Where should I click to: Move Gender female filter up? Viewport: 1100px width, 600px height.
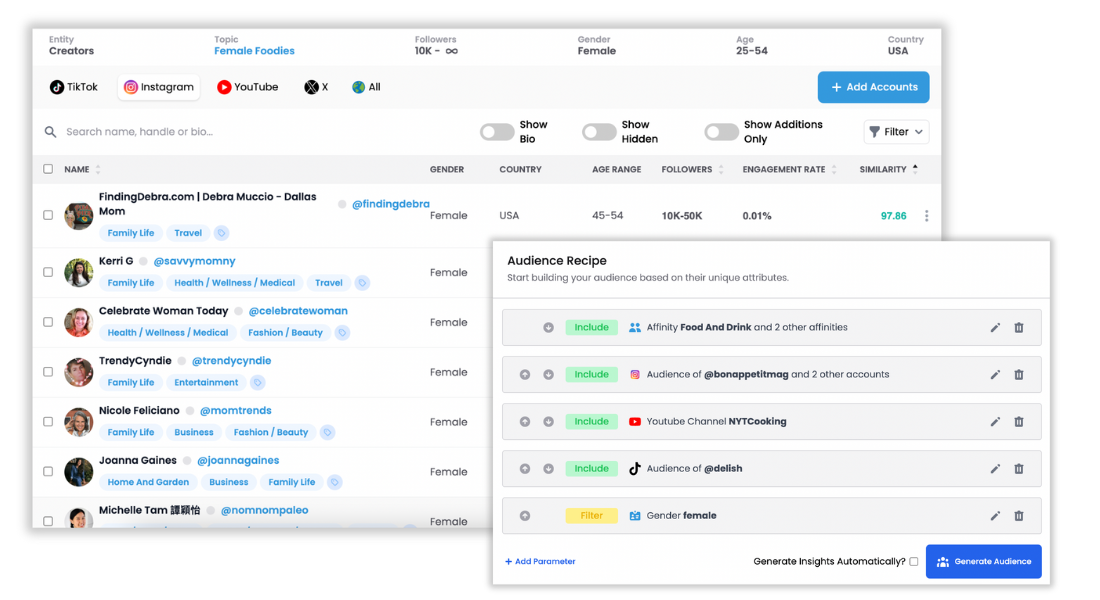[x=525, y=516]
